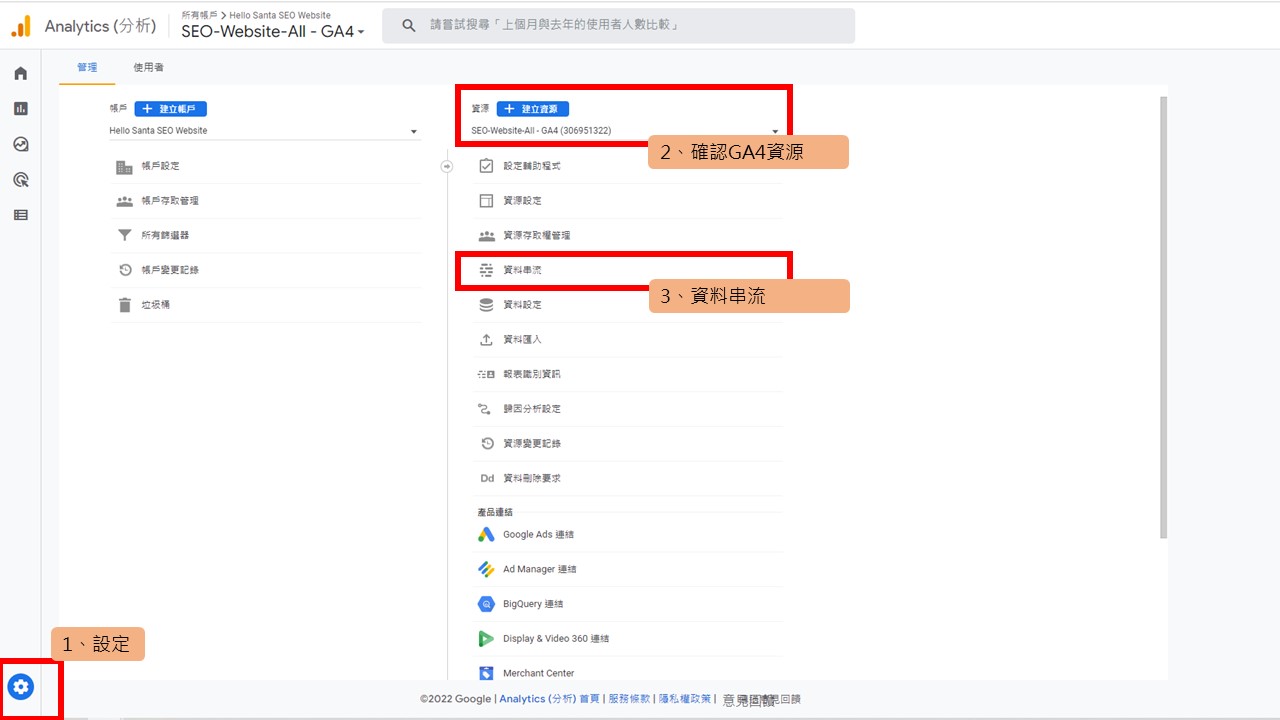This screenshot has width=1280, height=720.
Task: Click the Google Analytics logo
Action: tap(21, 26)
